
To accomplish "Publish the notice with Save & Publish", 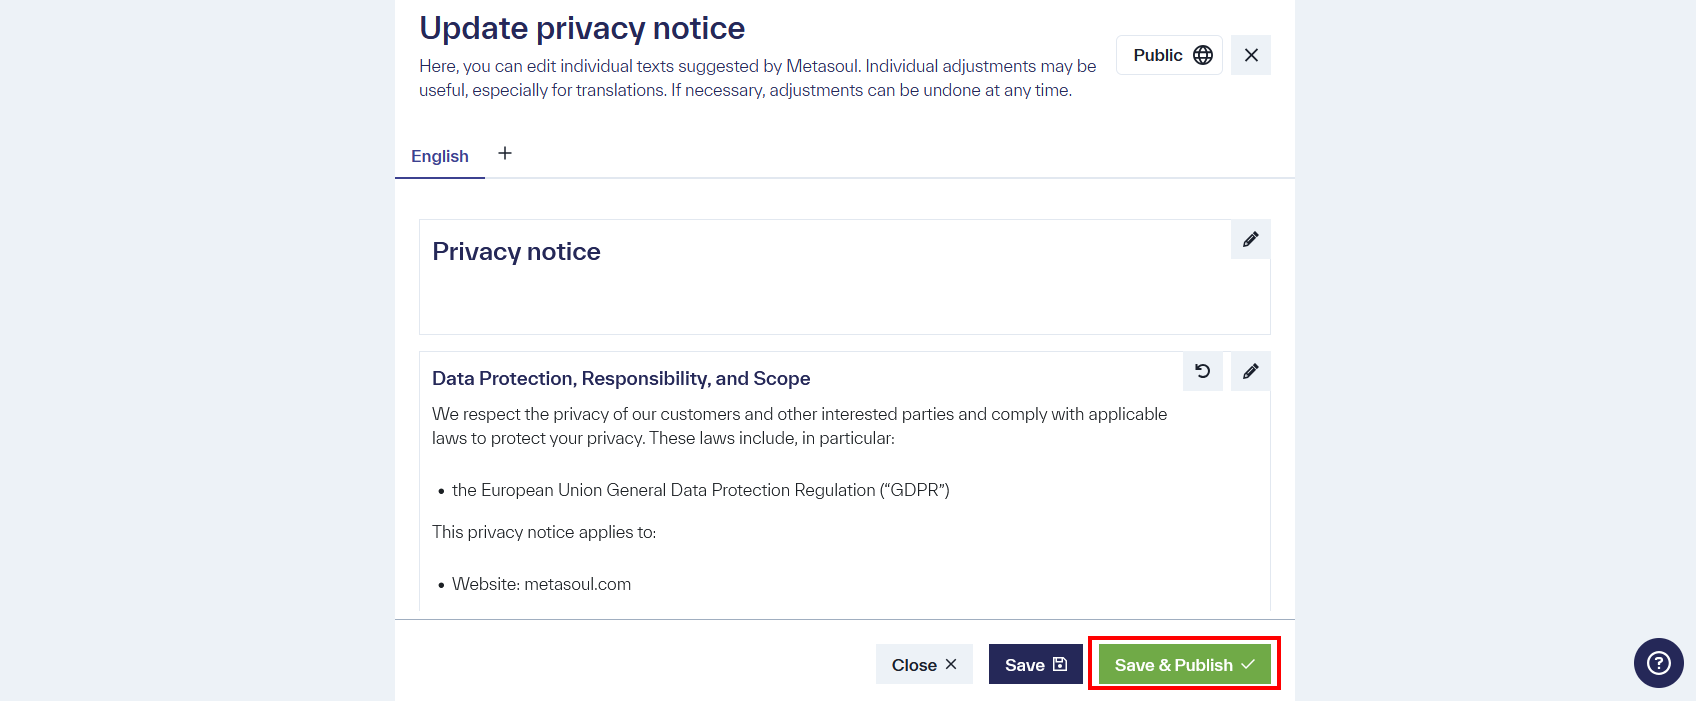I will point(1183,663).
